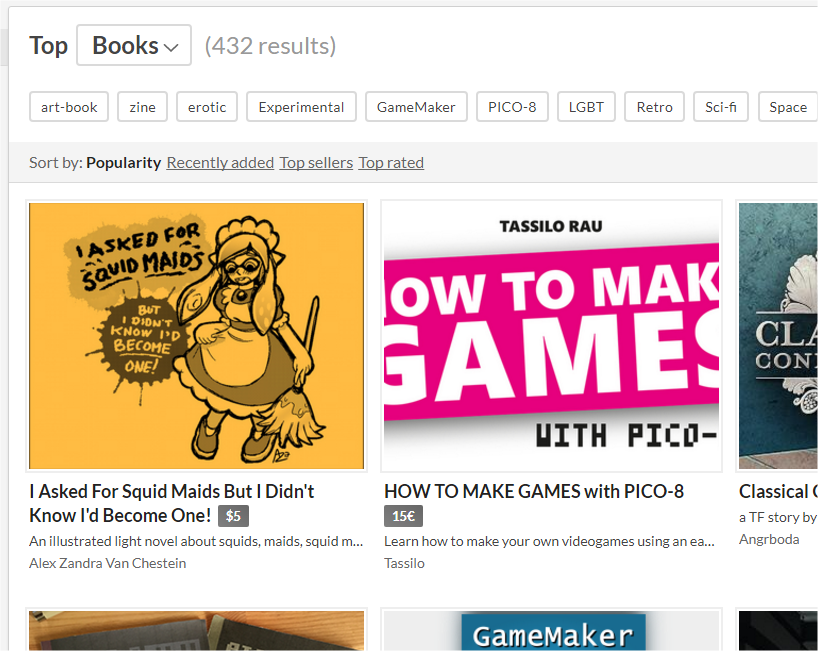The image size is (818, 651).
Task: Click the 15€ price badge
Action: 403,516
